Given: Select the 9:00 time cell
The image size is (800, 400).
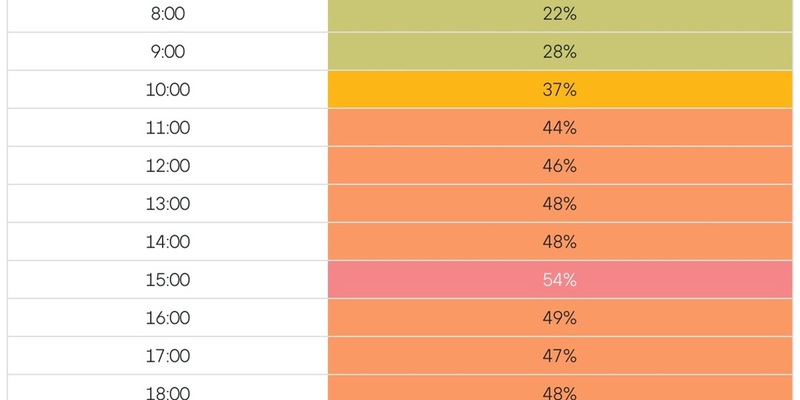Looking at the screenshot, I should click(x=167, y=52).
